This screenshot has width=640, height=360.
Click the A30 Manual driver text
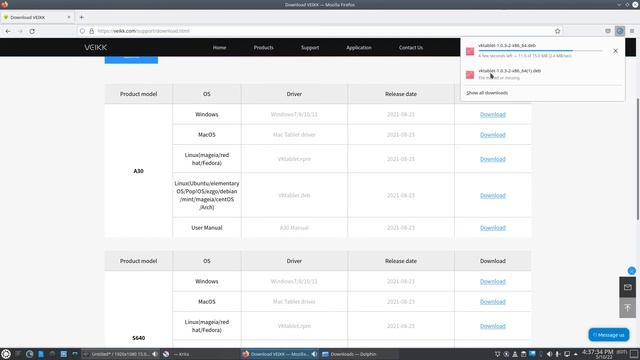point(294,228)
